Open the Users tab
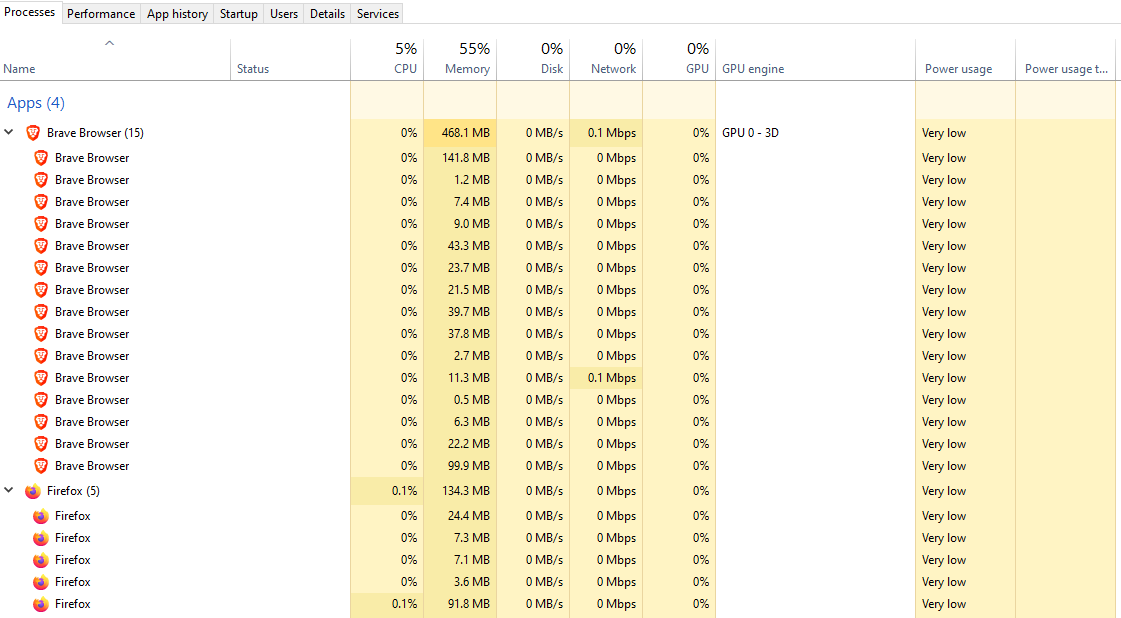Image resolution: width=1121 pixels, height=618 pixels. point(284,14)
